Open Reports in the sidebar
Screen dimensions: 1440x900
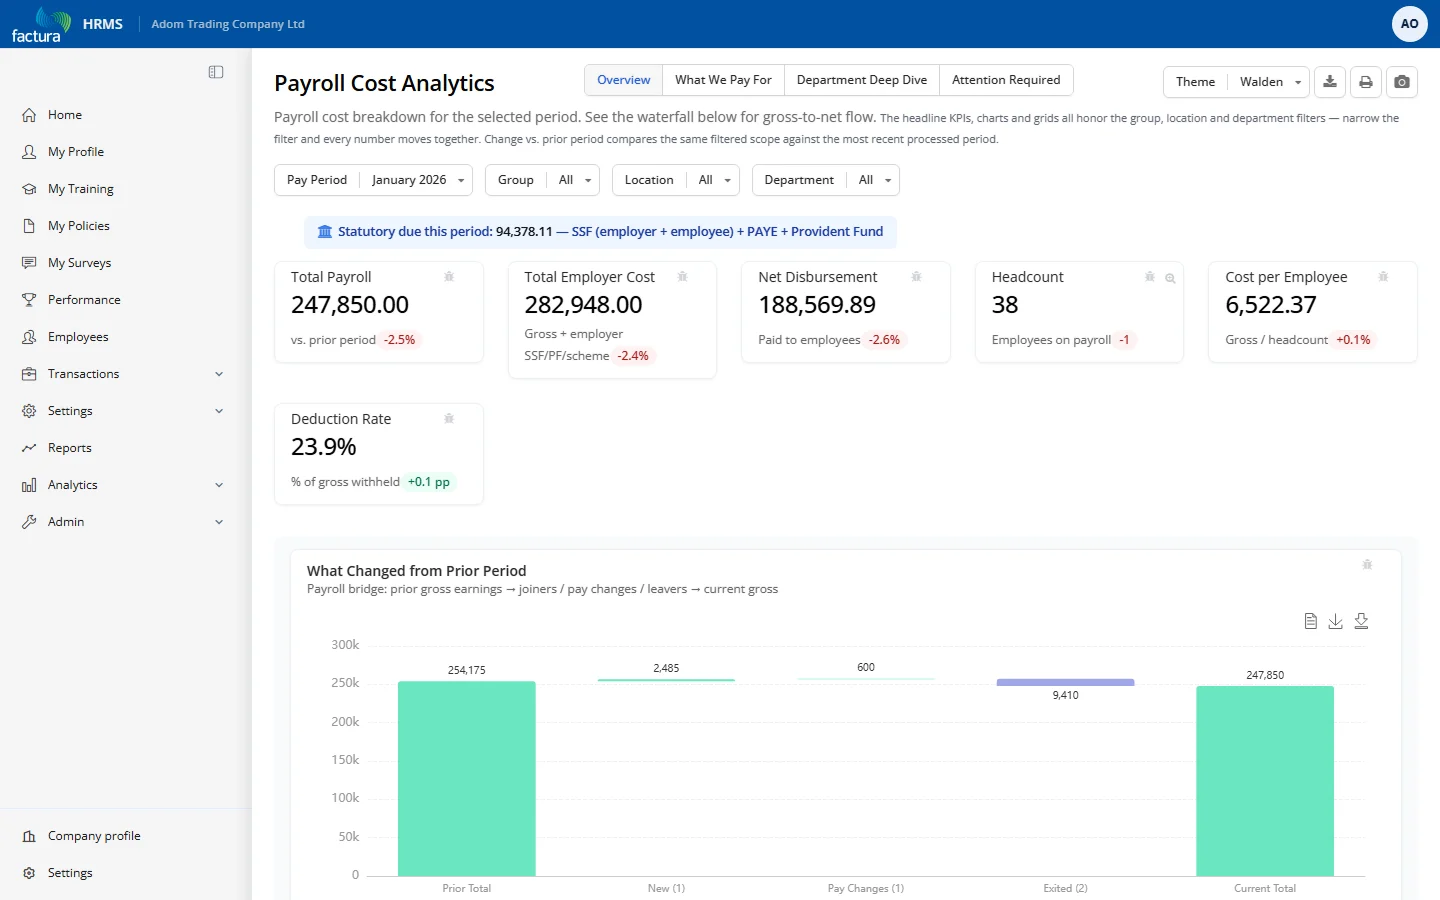click(x=122, y=448)
